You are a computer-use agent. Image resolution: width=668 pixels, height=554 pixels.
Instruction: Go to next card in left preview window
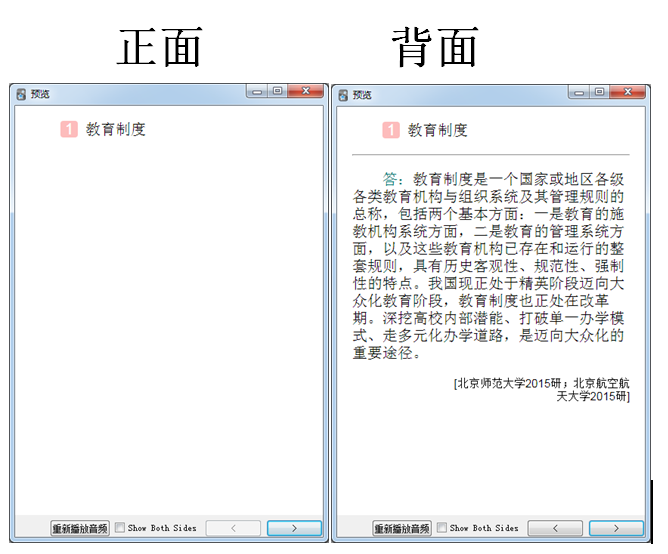pyautogui.click(x=294, y=528)
